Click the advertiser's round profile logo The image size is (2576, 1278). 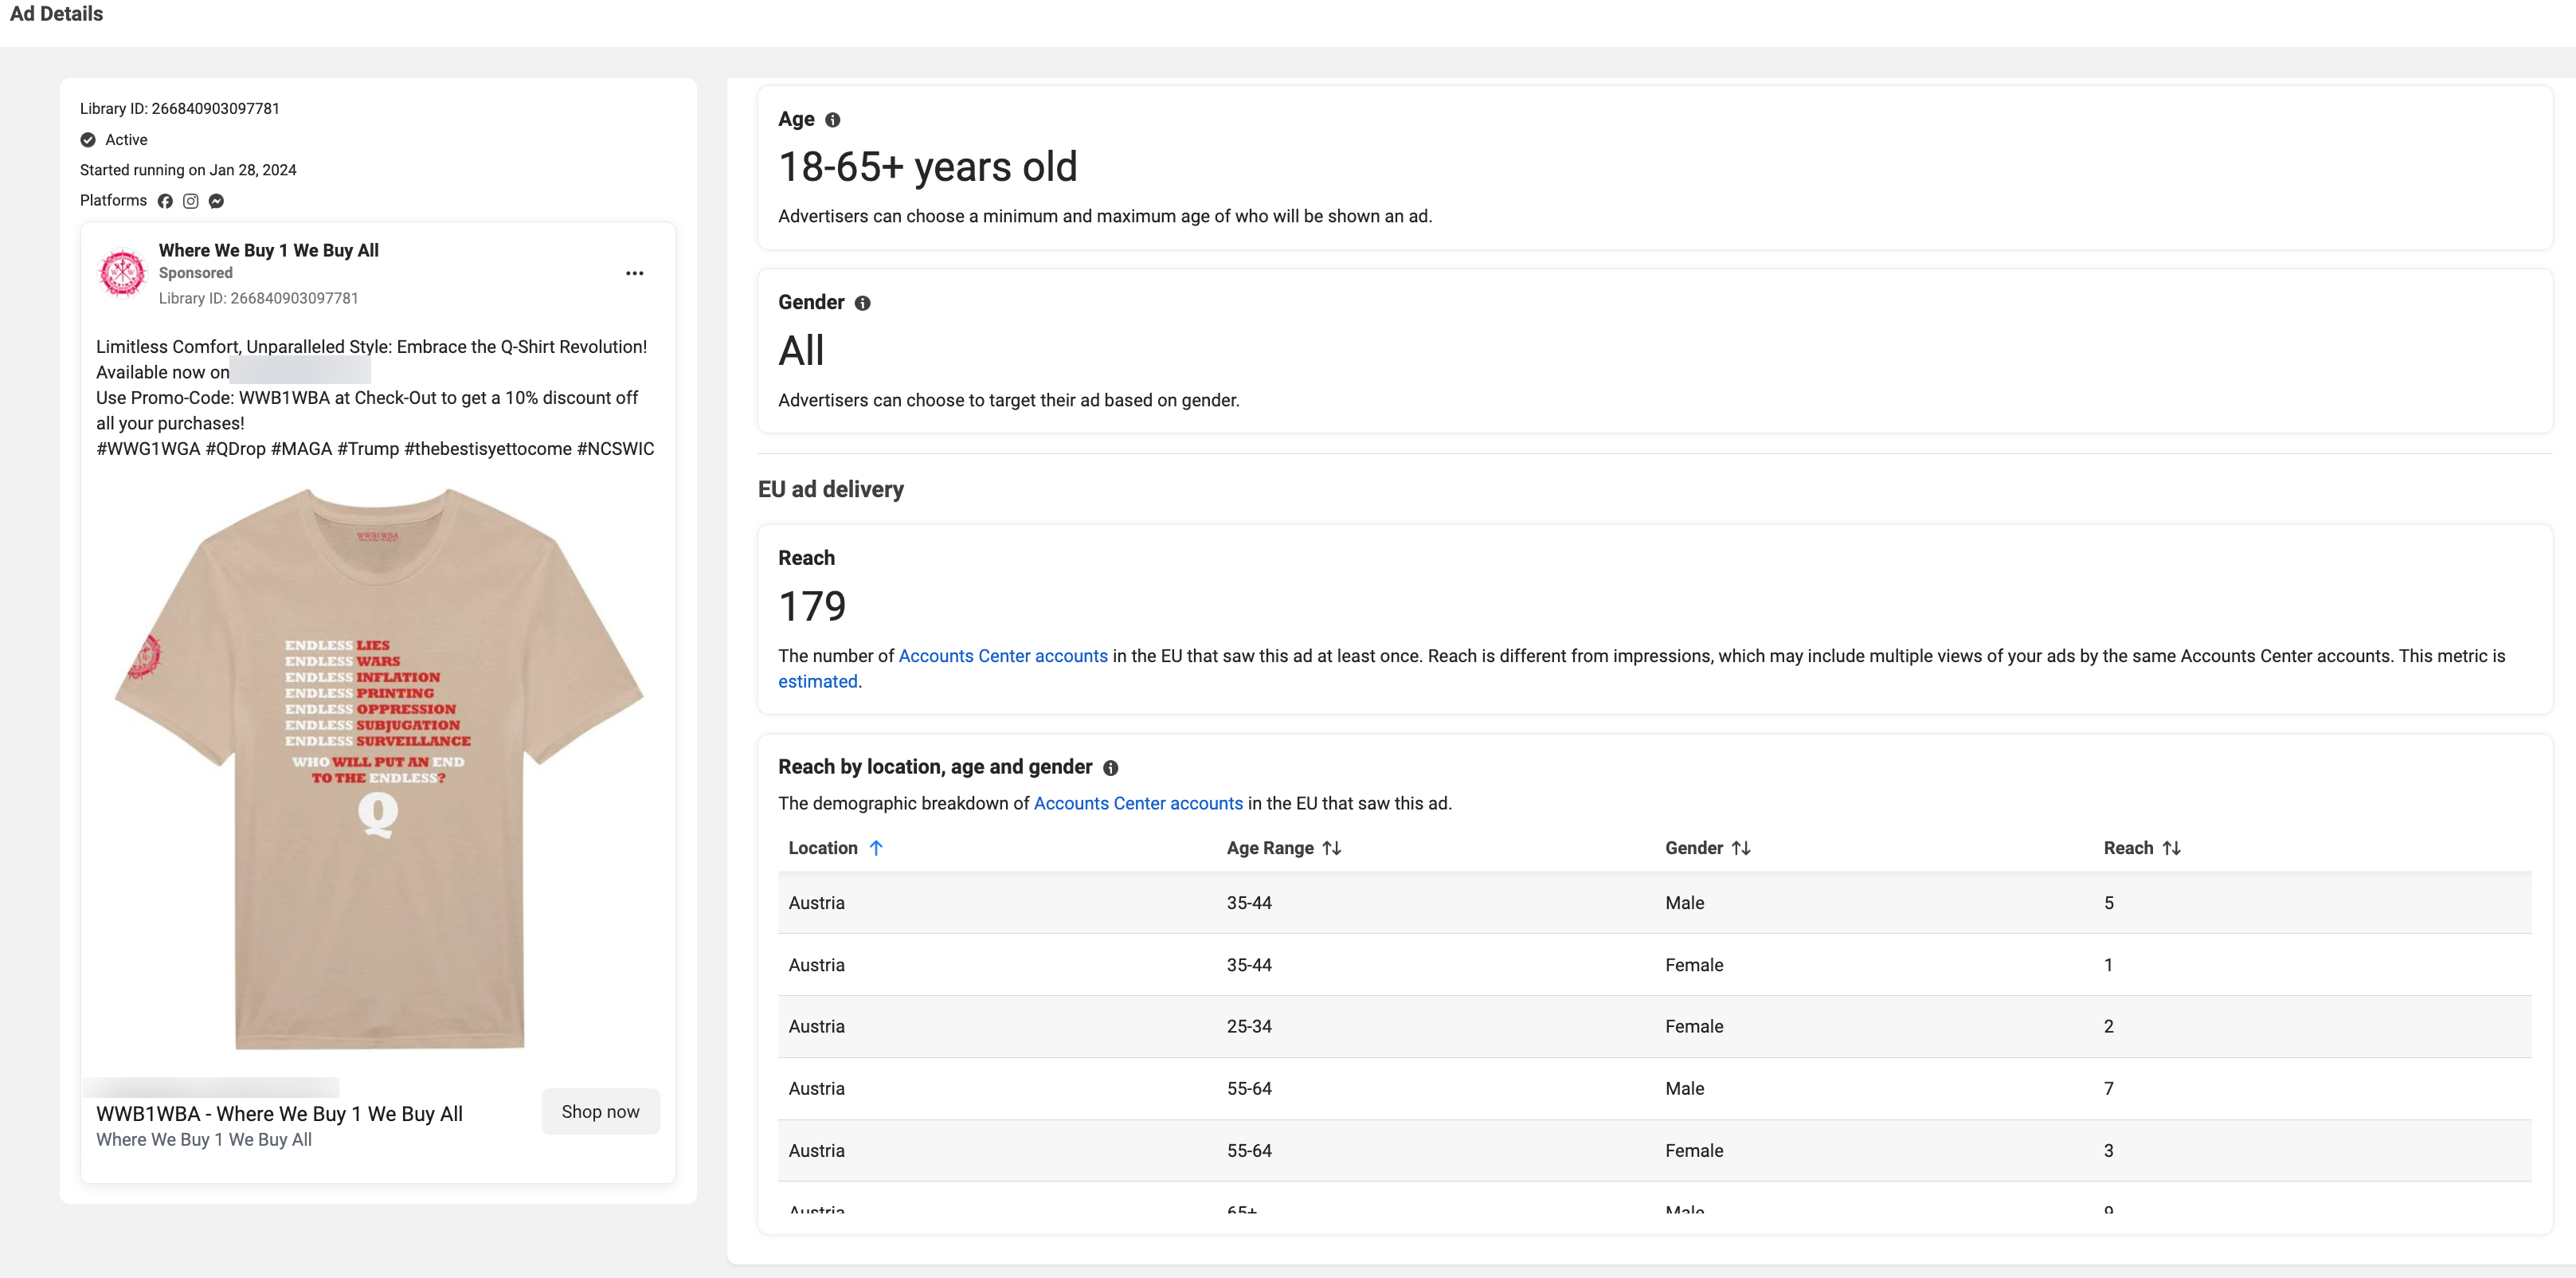click(x=123, y=273)
